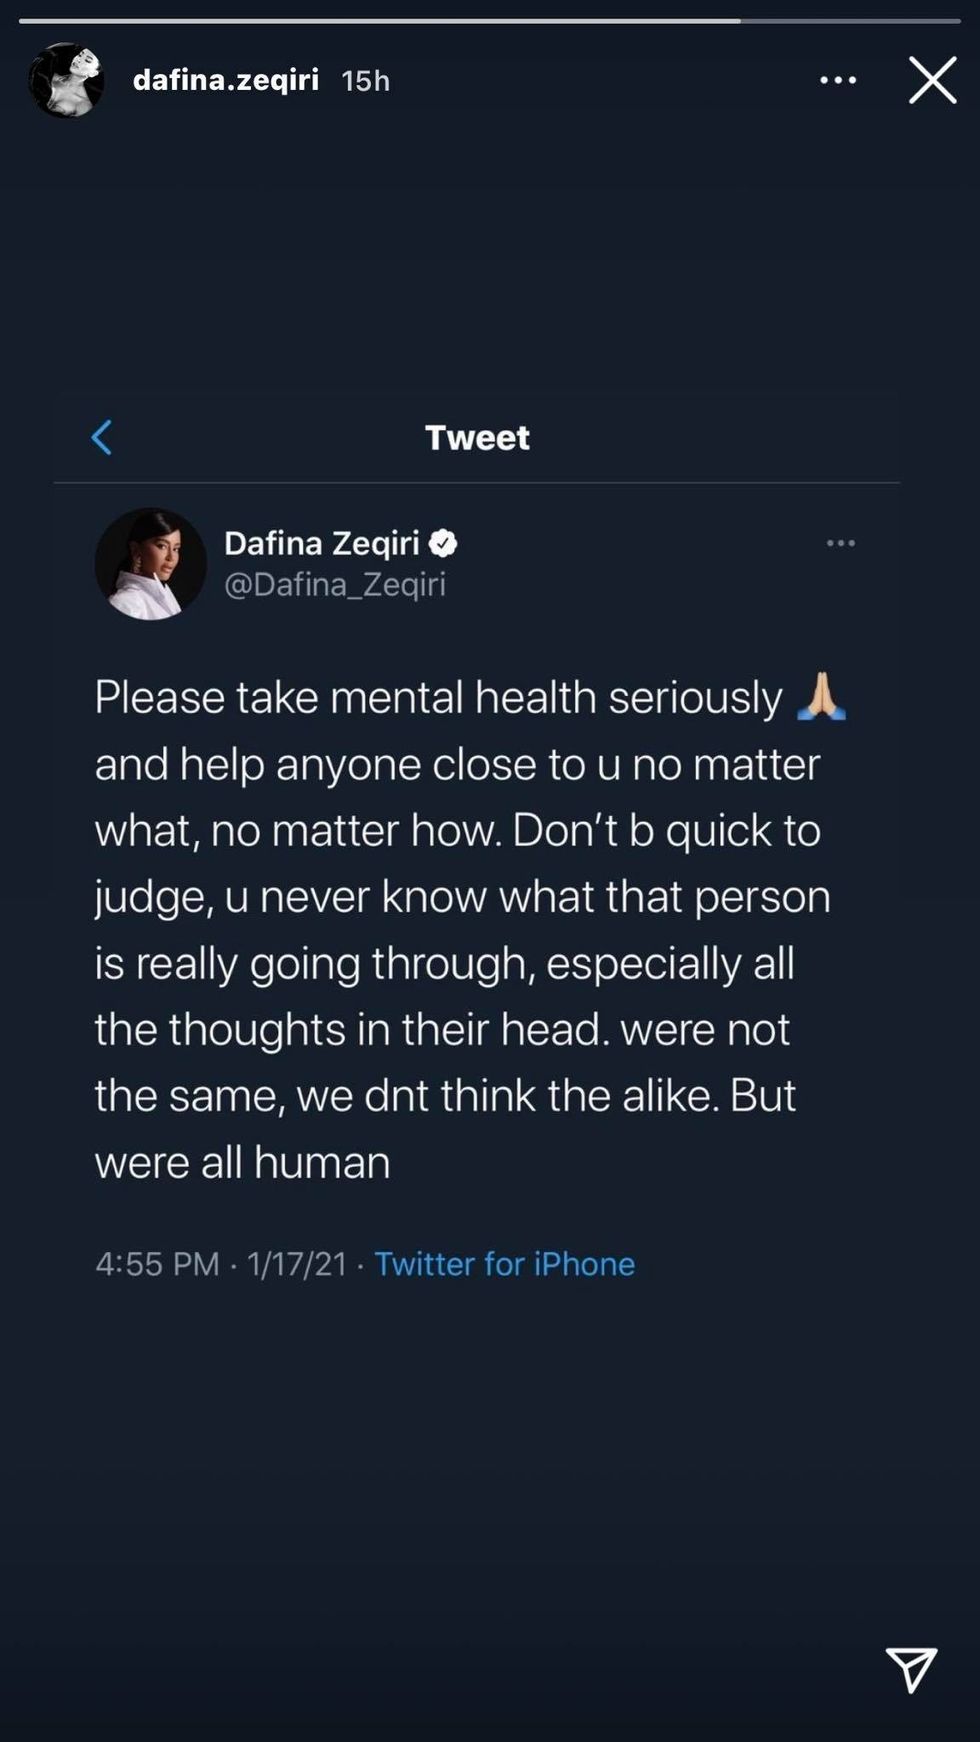Viewport: 980px width, 1742px height.
Task: Open the @Dafina_Zeqiri handle
Action: 334,584
